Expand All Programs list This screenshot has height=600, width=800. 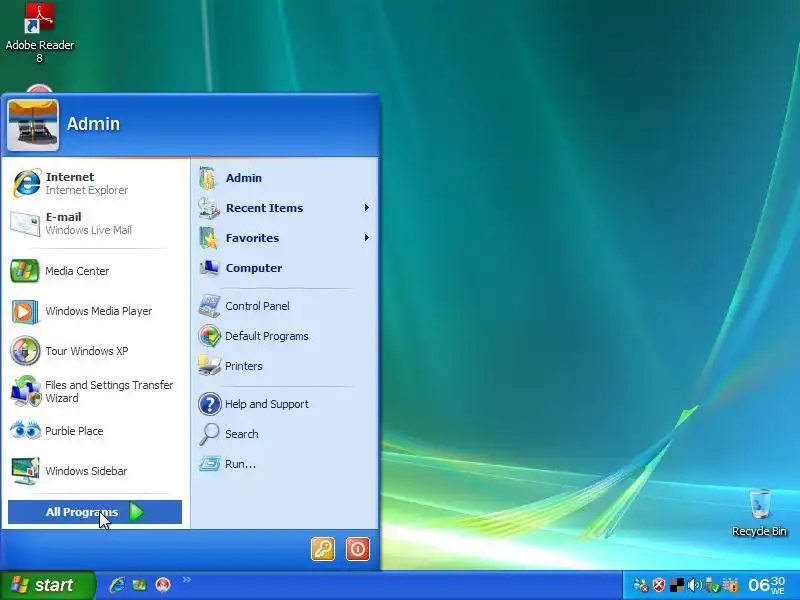[95, 512]
